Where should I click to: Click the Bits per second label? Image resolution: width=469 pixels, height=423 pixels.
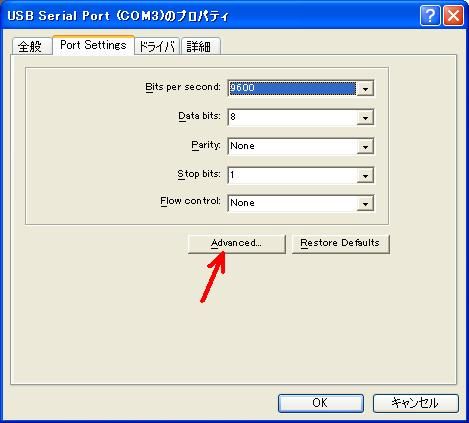183,87
